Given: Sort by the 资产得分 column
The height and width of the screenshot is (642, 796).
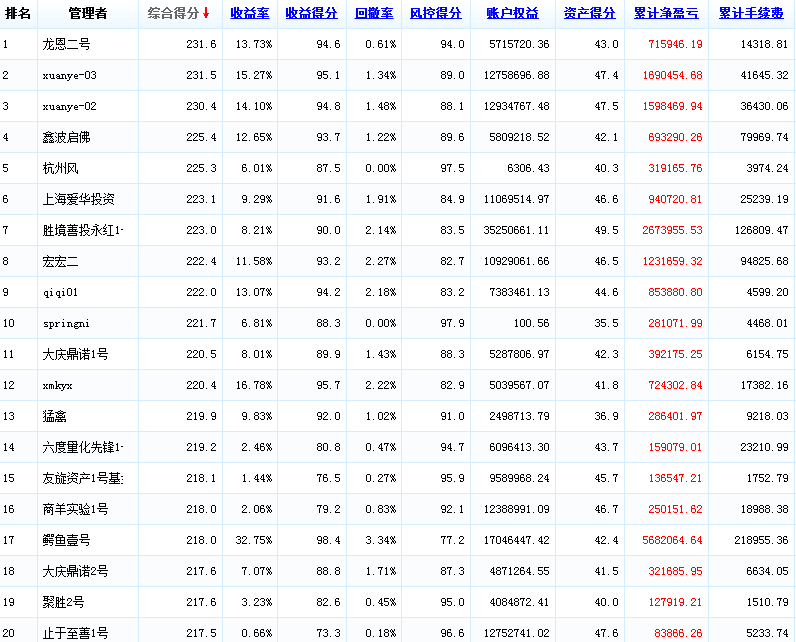Looking at the screenshot, I should pyautogui.click(x=589, y=14).
